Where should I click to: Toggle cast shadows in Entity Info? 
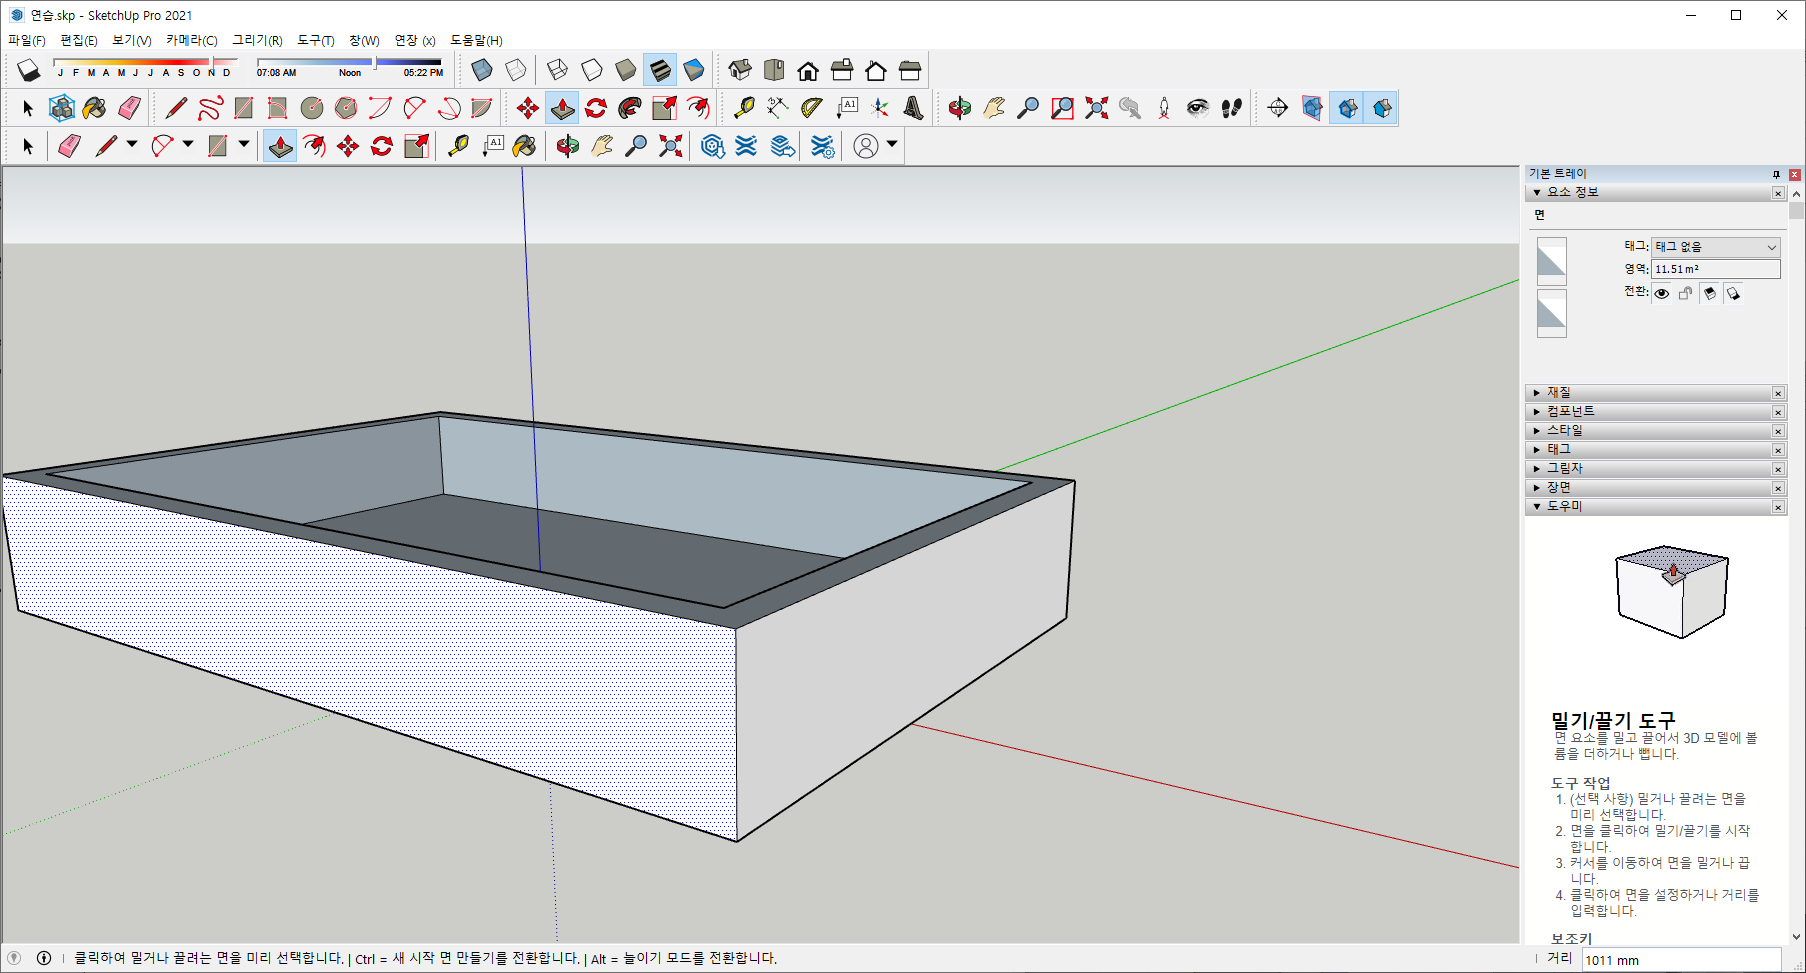point(1734,293)
